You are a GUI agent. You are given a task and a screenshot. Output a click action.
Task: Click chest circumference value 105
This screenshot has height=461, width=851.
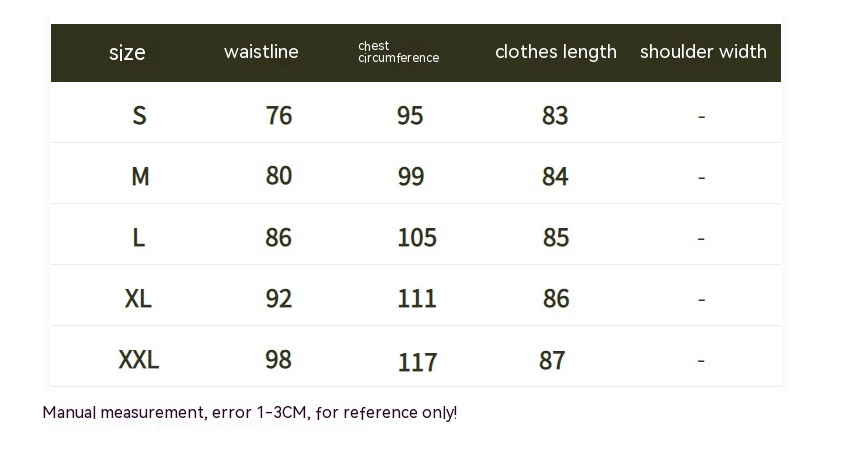click(417, 238)
